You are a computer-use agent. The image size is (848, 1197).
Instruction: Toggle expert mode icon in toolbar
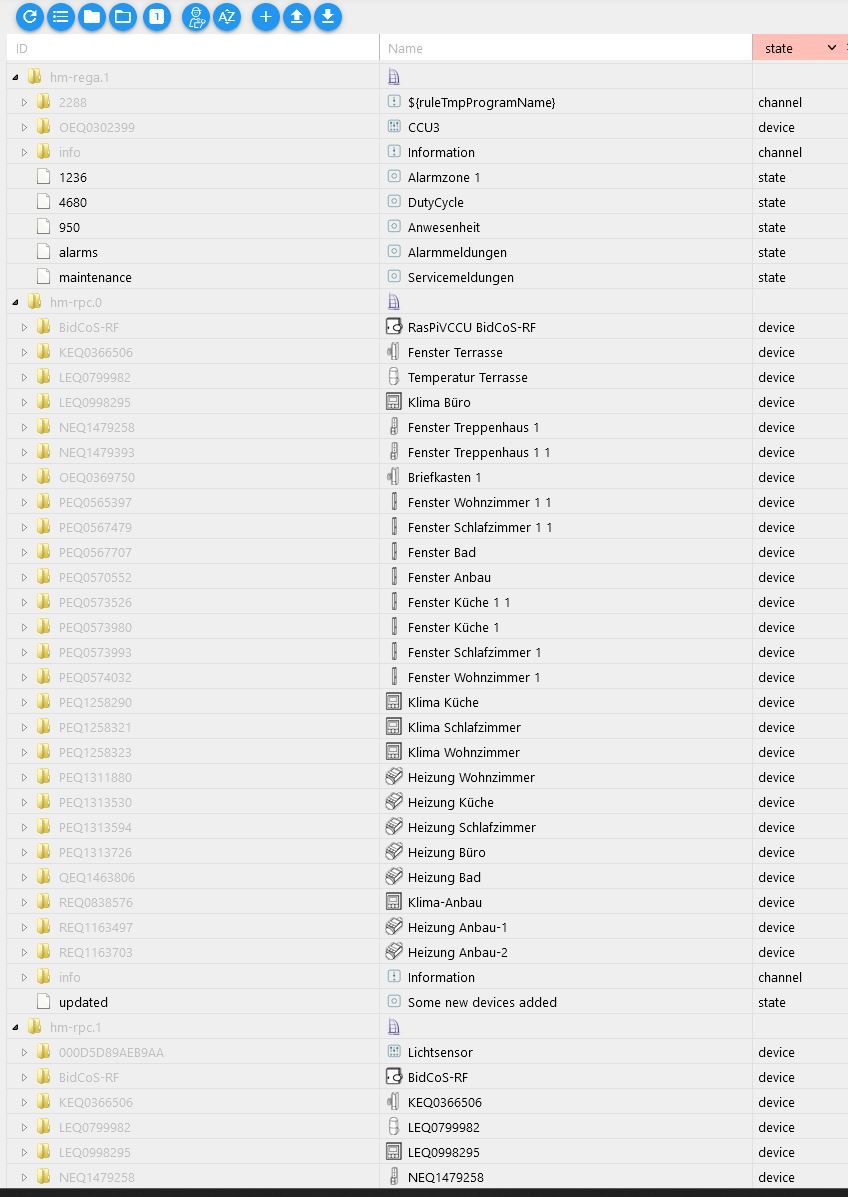[196, 16]
